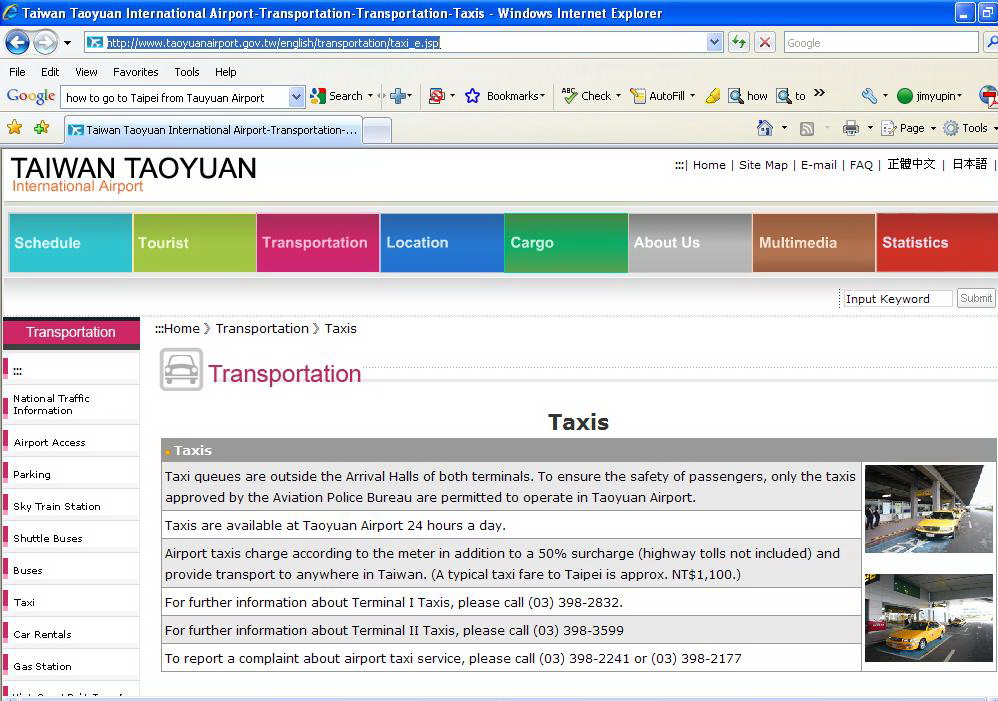Click the Submit search button
The image size is (998, 701).
(976, 298)
